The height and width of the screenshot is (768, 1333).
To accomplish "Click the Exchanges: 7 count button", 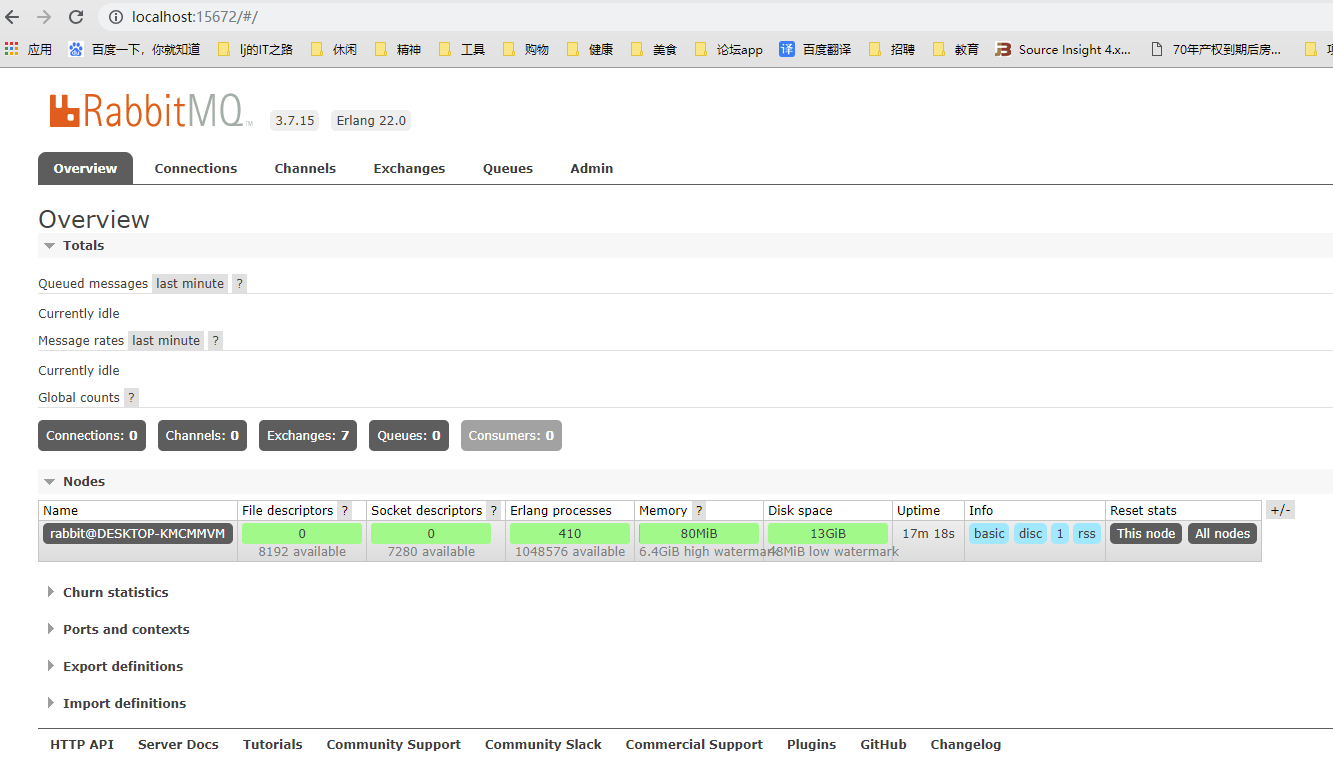I will coord(308,436).
